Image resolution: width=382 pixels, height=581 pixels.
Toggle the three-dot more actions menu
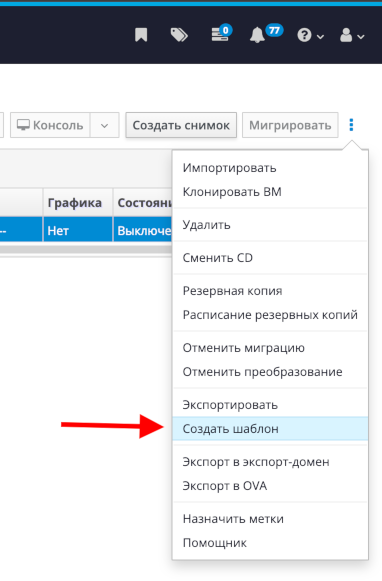click(x=351, y=125)
